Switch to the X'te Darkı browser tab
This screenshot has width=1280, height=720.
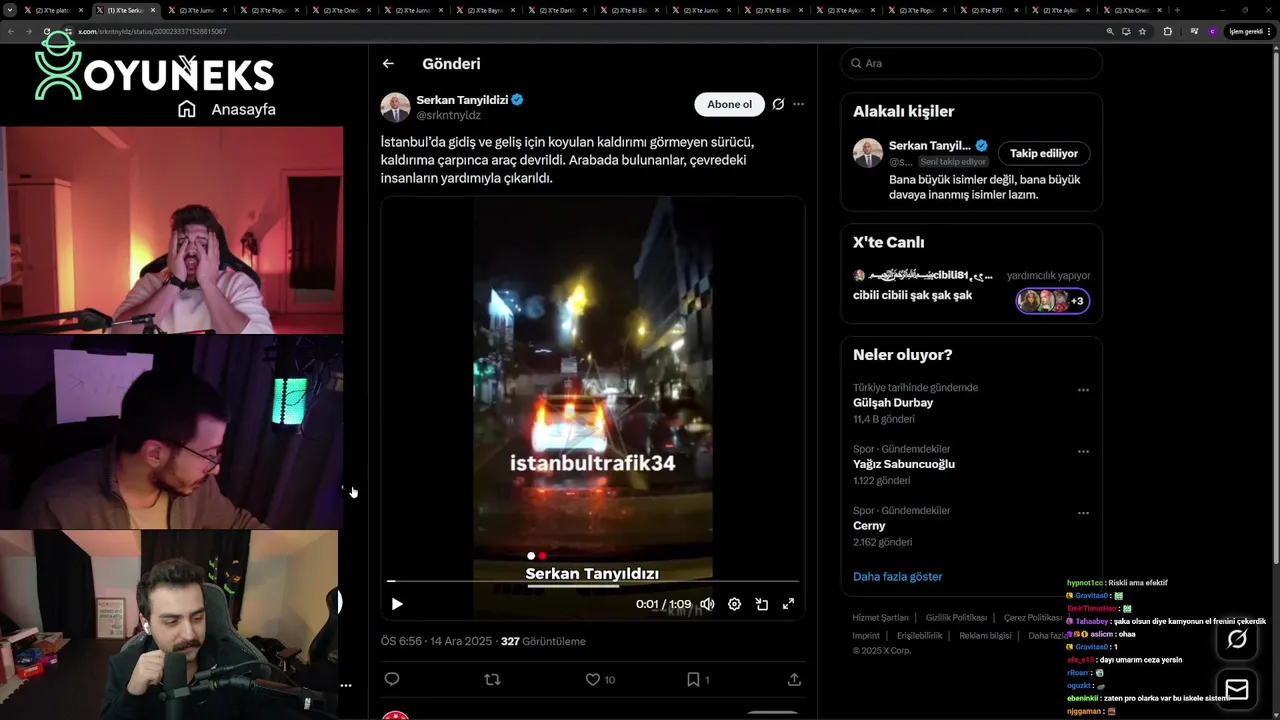click(561, 10)
